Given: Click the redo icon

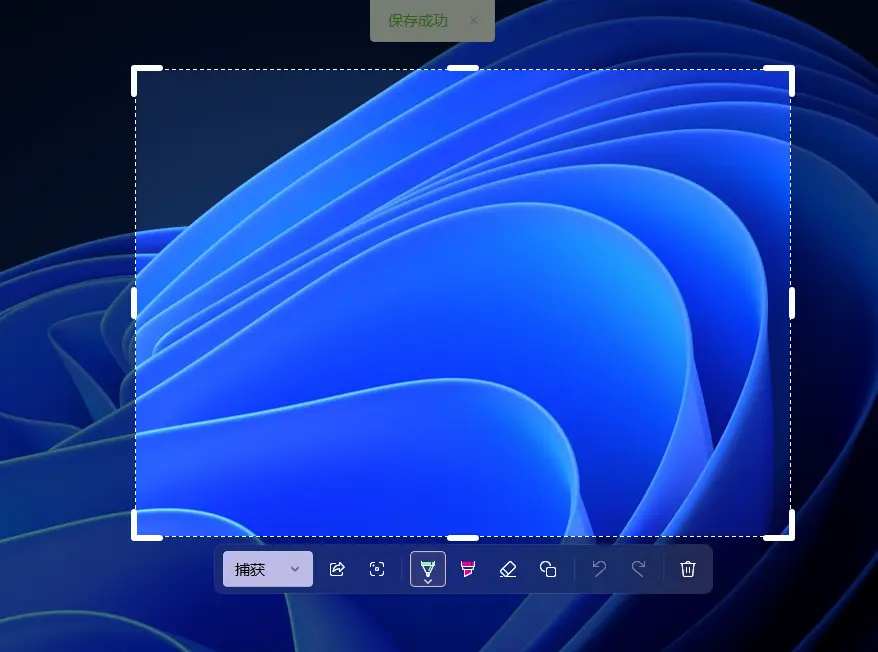Looking at the screenshot, I should [639, 569].
